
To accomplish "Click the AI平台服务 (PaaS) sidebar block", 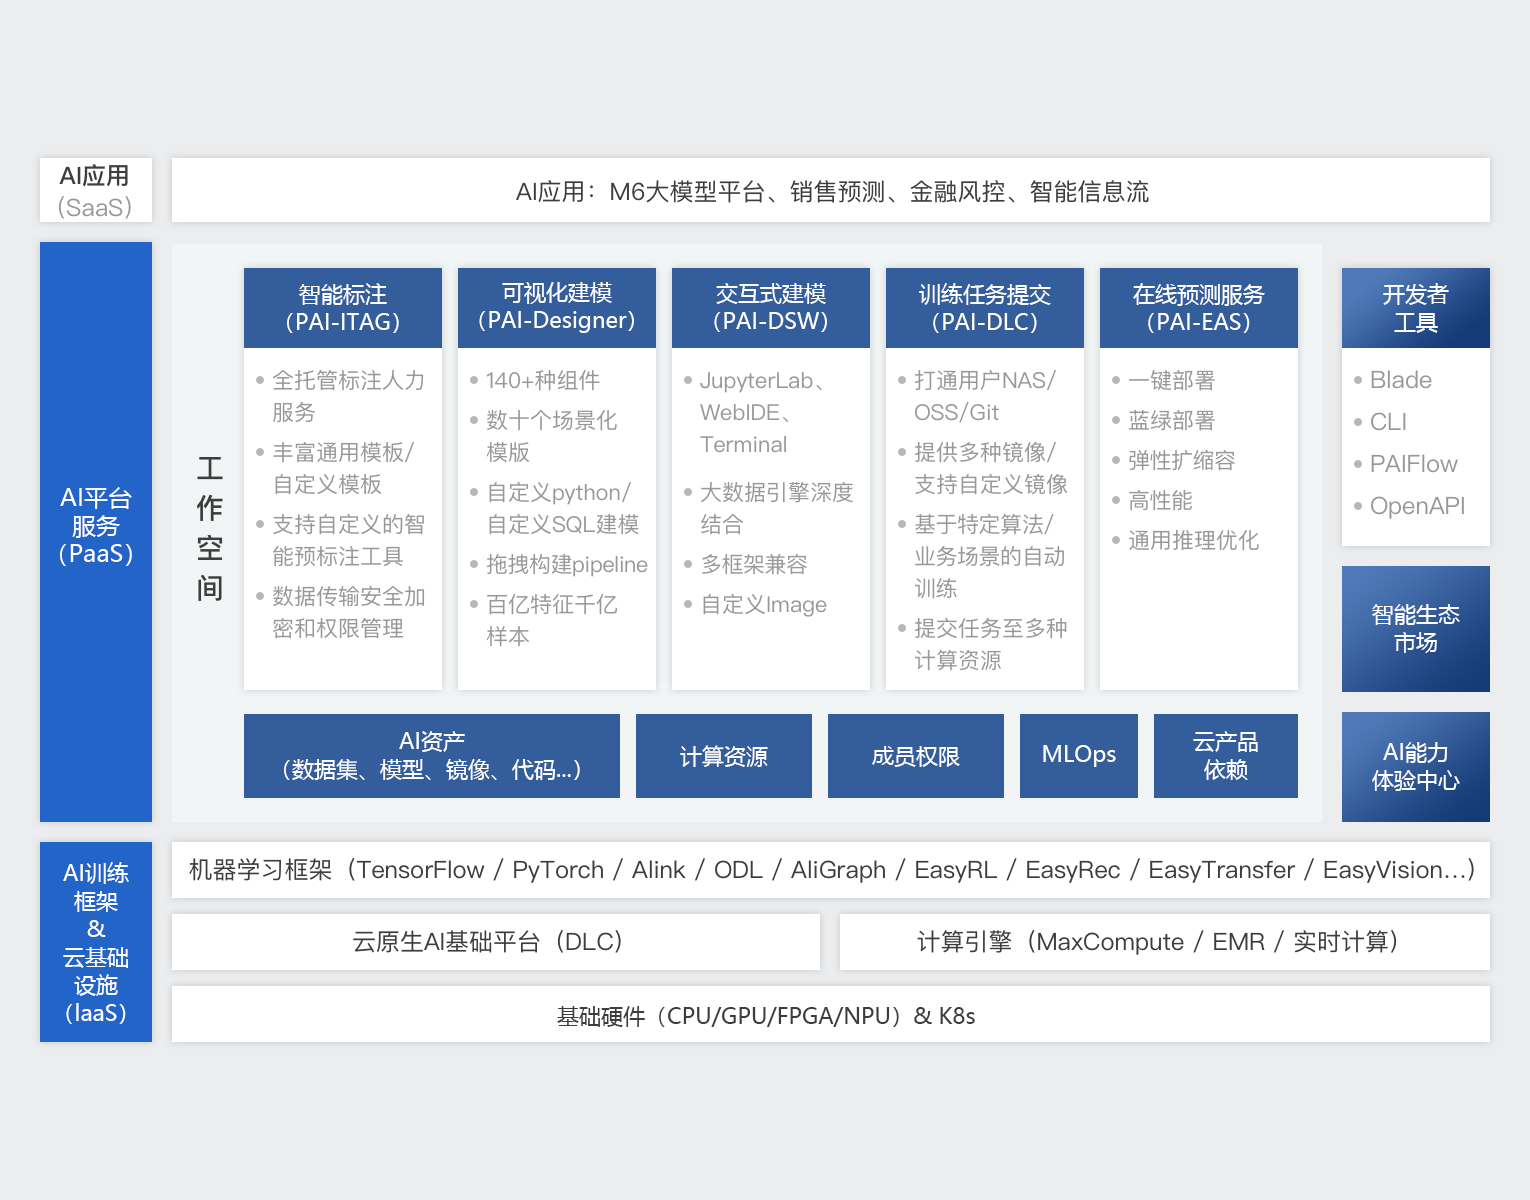I will pos(96,532).
